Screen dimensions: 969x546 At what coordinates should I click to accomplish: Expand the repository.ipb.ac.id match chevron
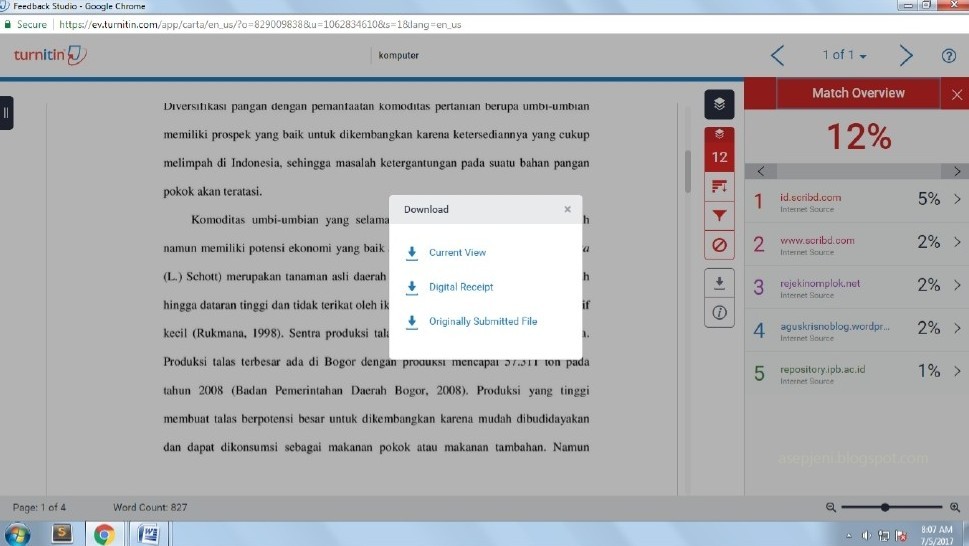[957, 371]
